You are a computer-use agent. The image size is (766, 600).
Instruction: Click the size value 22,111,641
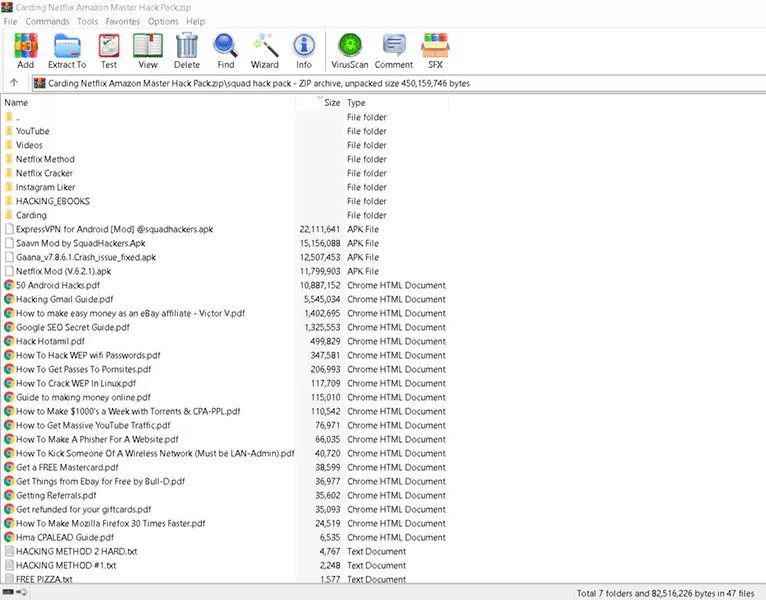tap(319, 229)
